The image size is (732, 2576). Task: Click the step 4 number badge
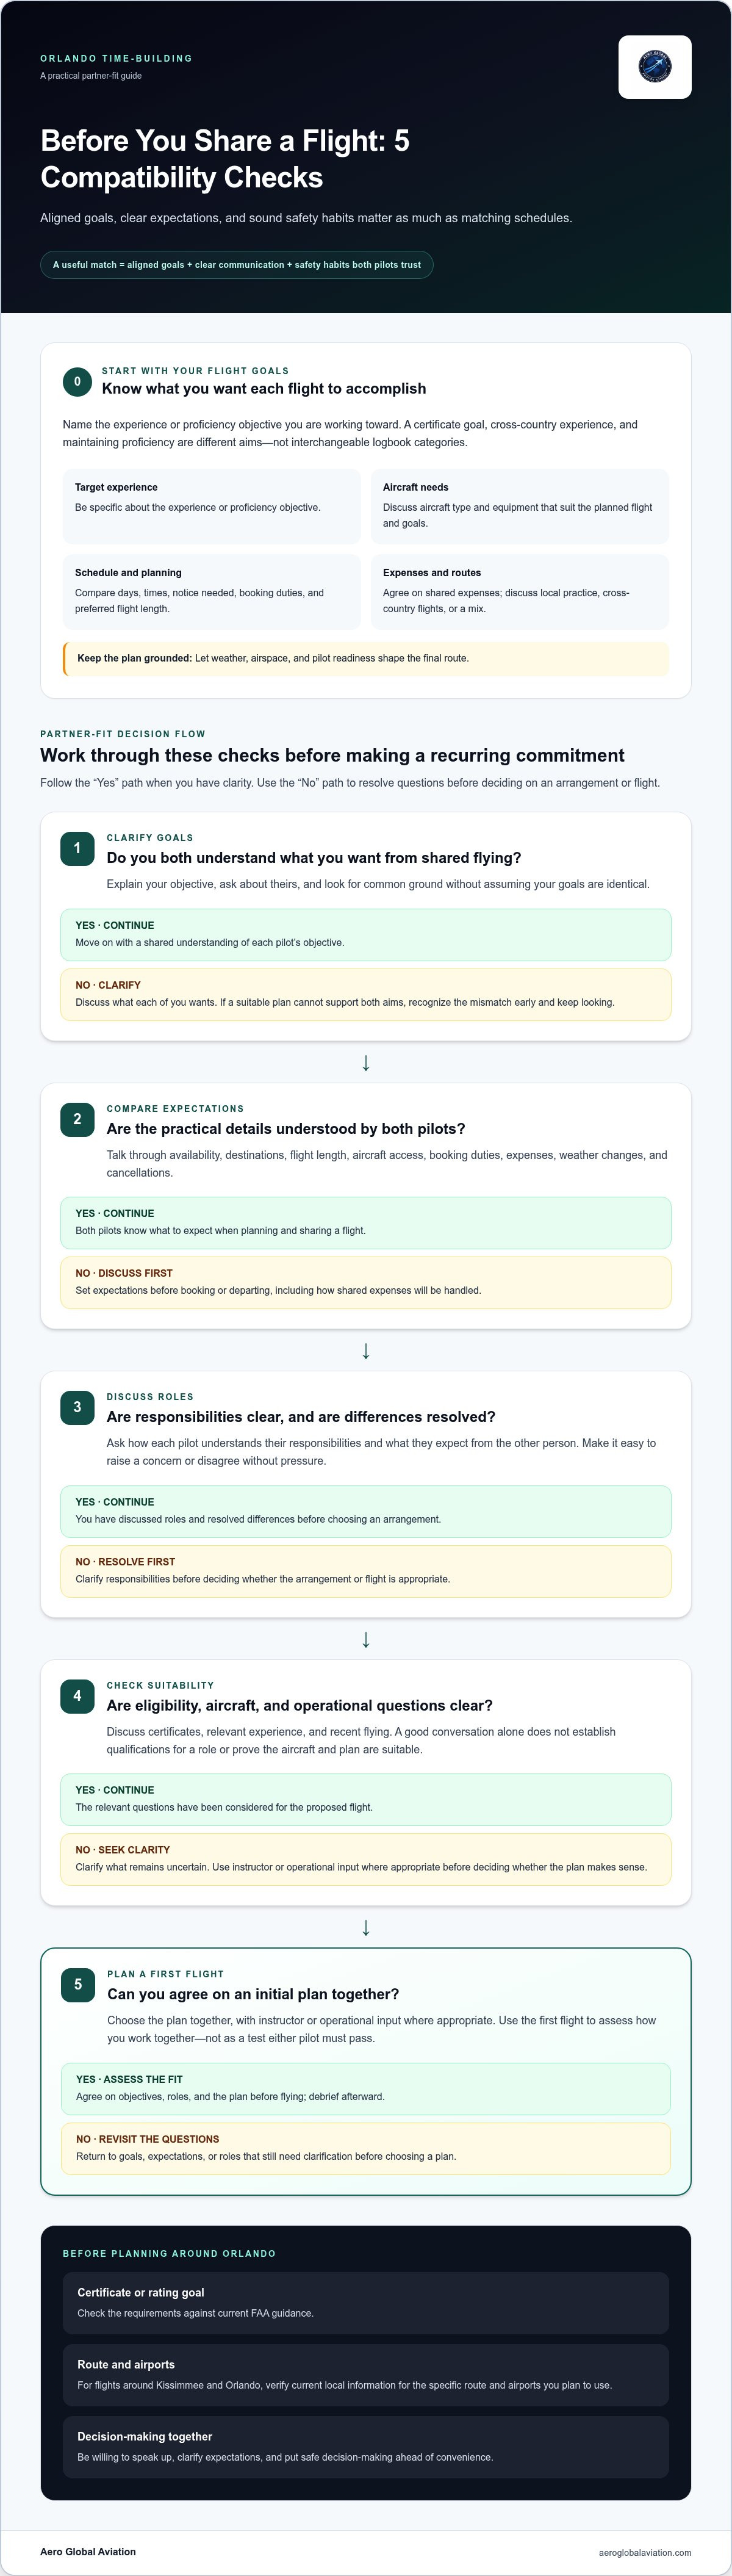[77, 1696]
